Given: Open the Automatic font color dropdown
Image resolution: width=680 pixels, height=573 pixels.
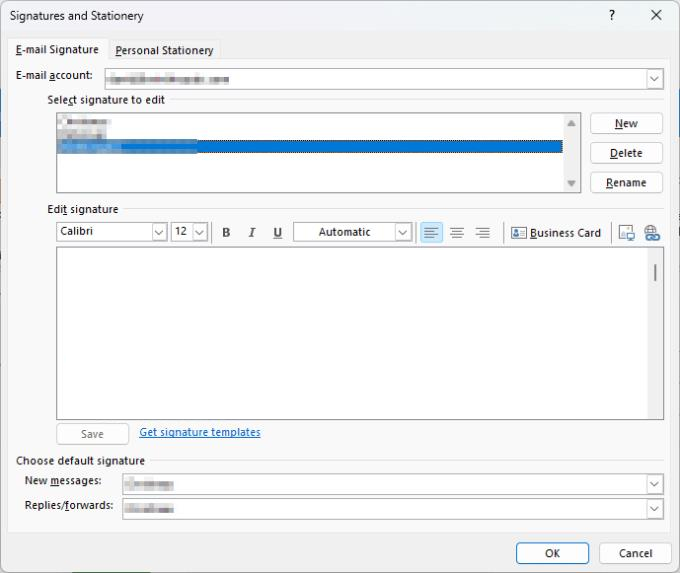Looking at the screenshot, I should 402,232.
